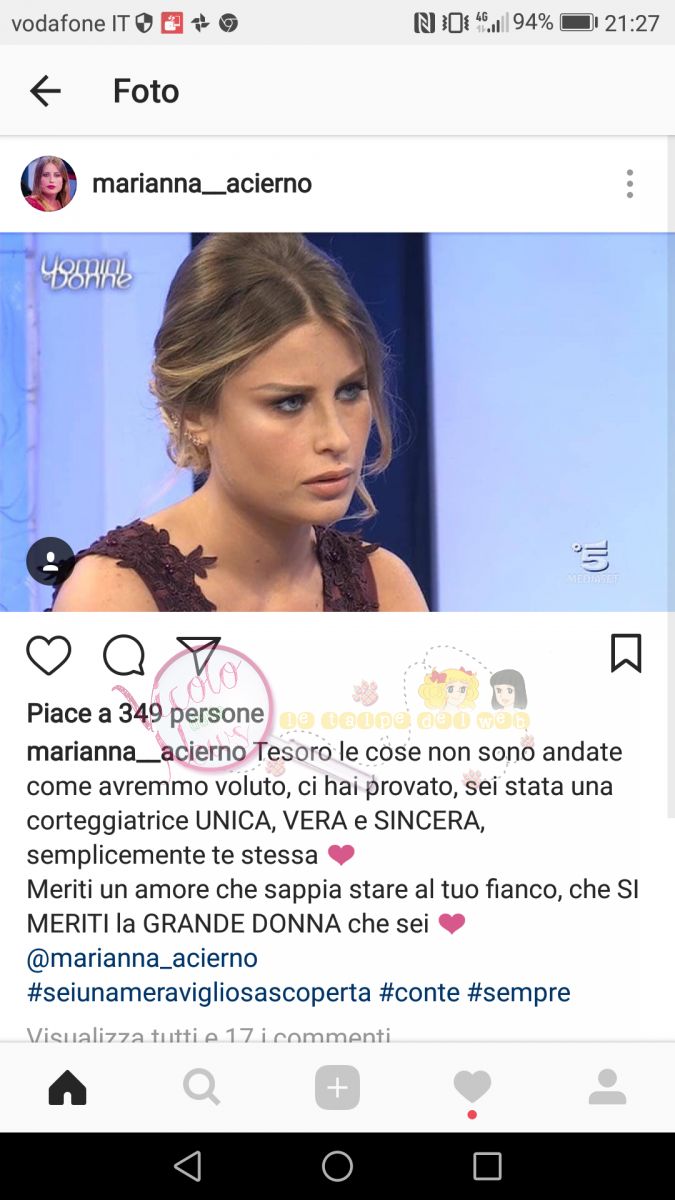Open activity notifications heart tab

[x=472, y=1087]
